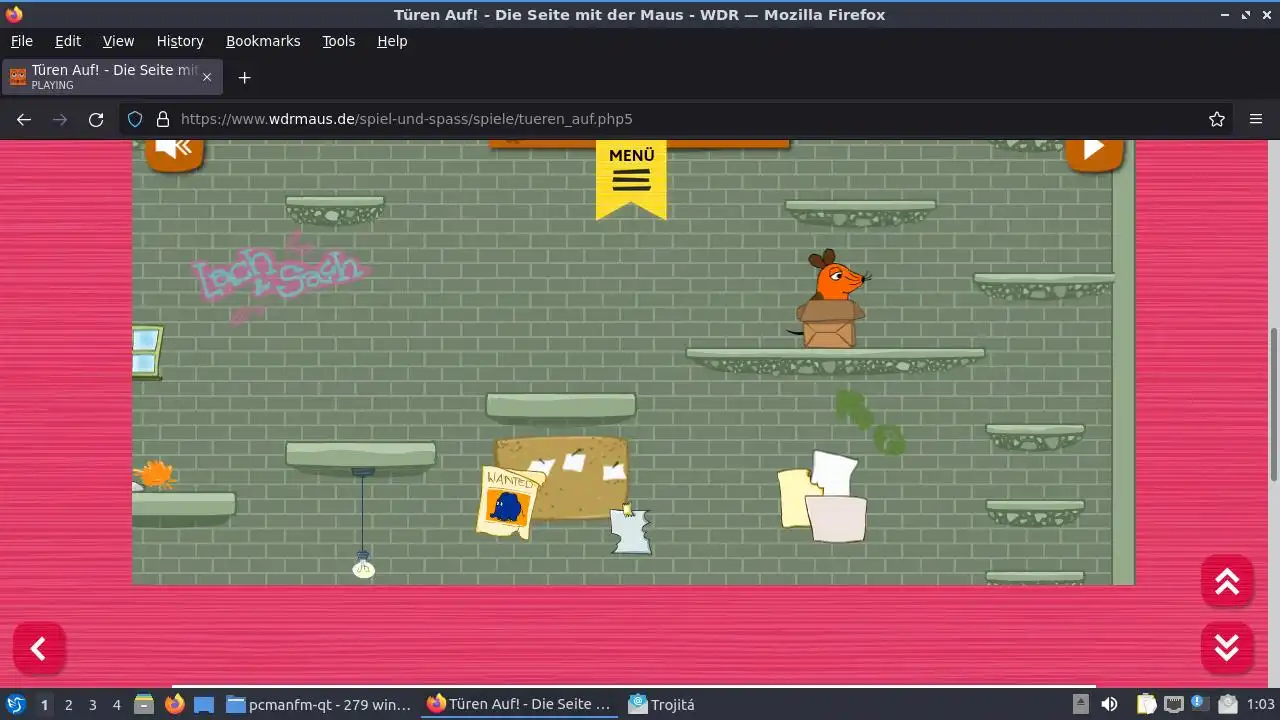
Task: Bookmark this page with the star icon
Action: [x=1217, y=119]
